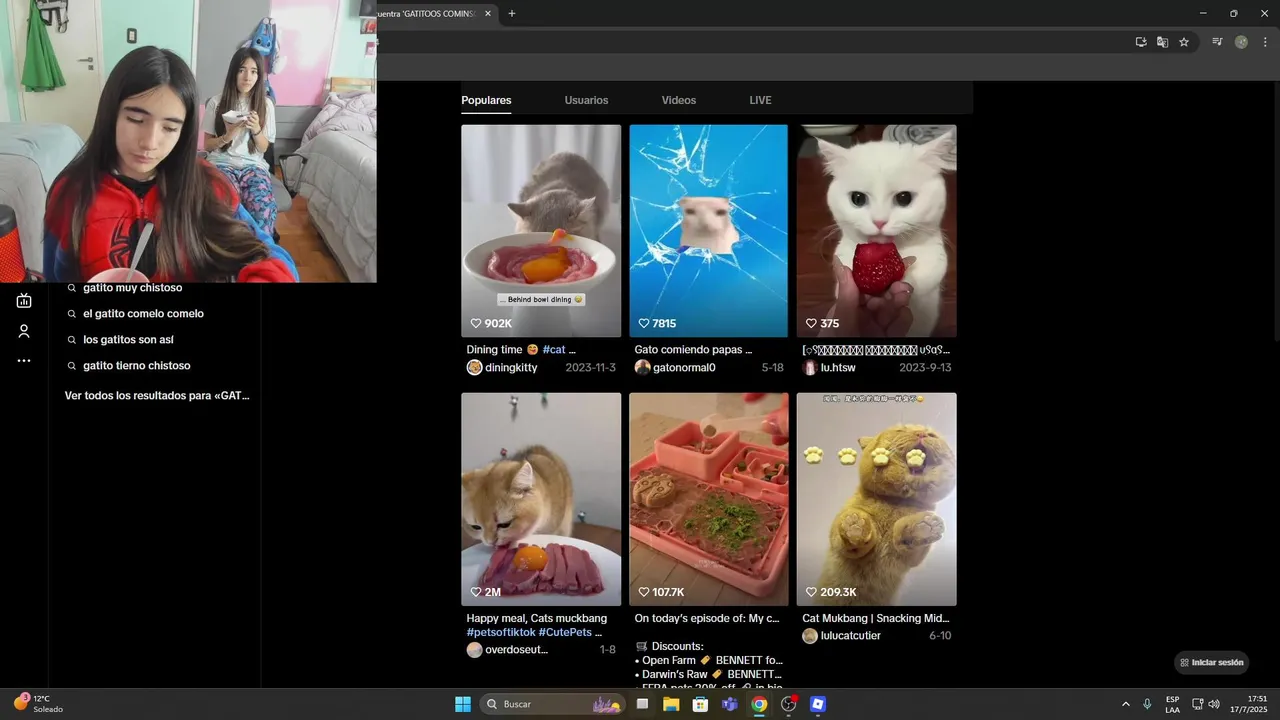The width and height of the screenshot is (1280, 720).
Task: Open the ESP LAA language switcher
Action: 1172,704
